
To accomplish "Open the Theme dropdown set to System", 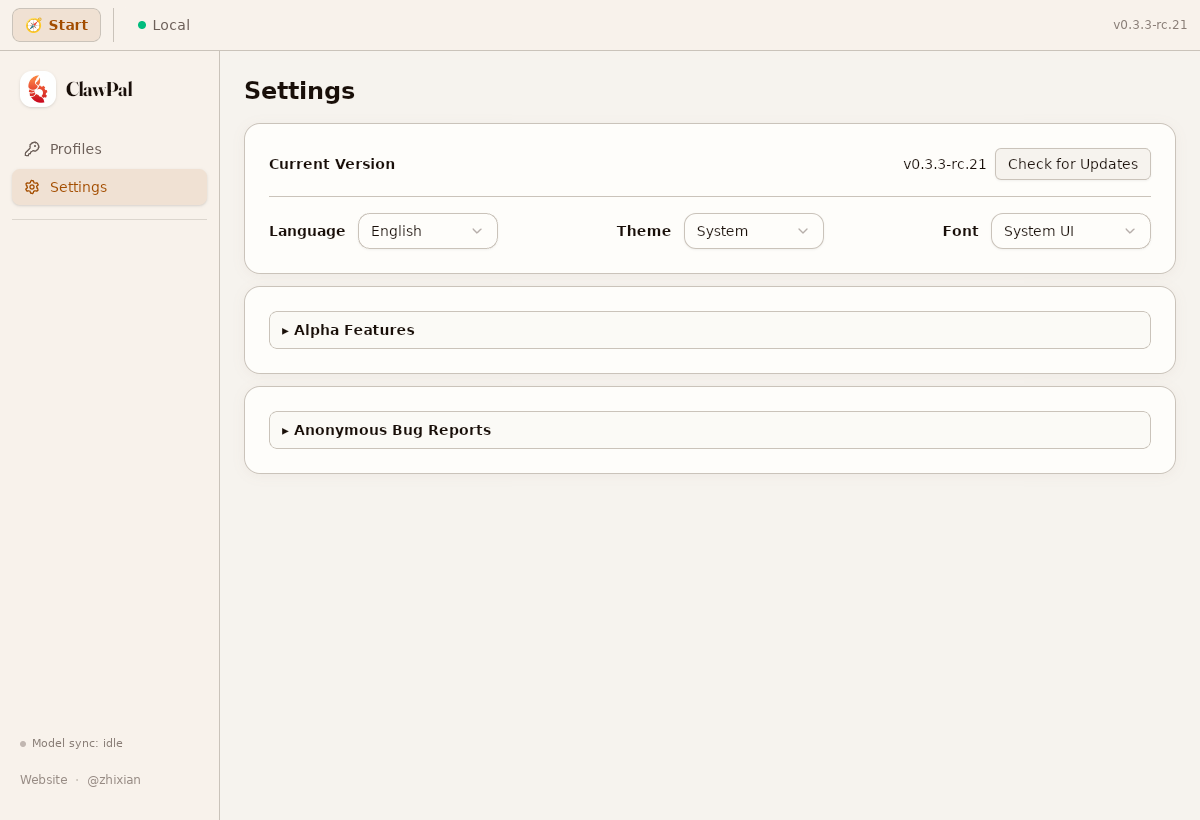I will pos(754,231).
